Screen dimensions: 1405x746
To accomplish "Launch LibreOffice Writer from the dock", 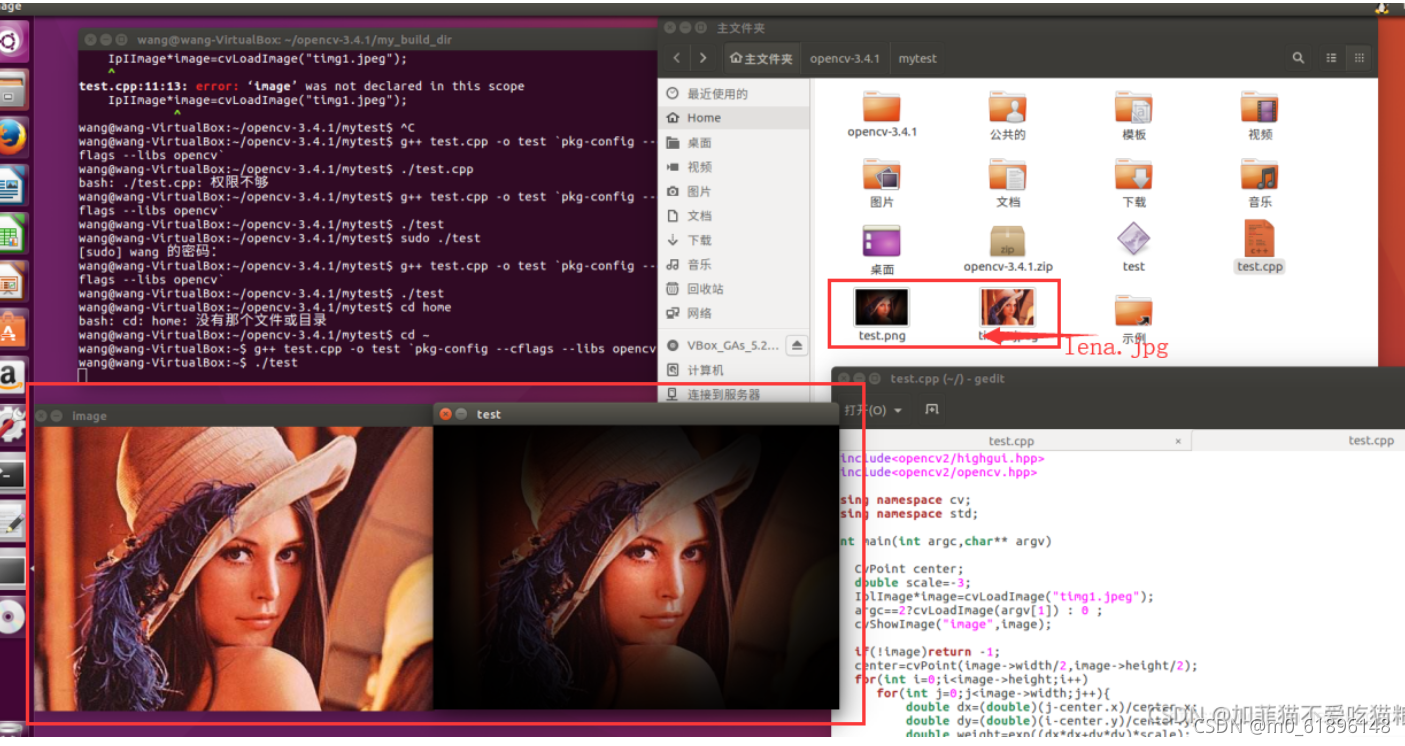I will 12,186.
